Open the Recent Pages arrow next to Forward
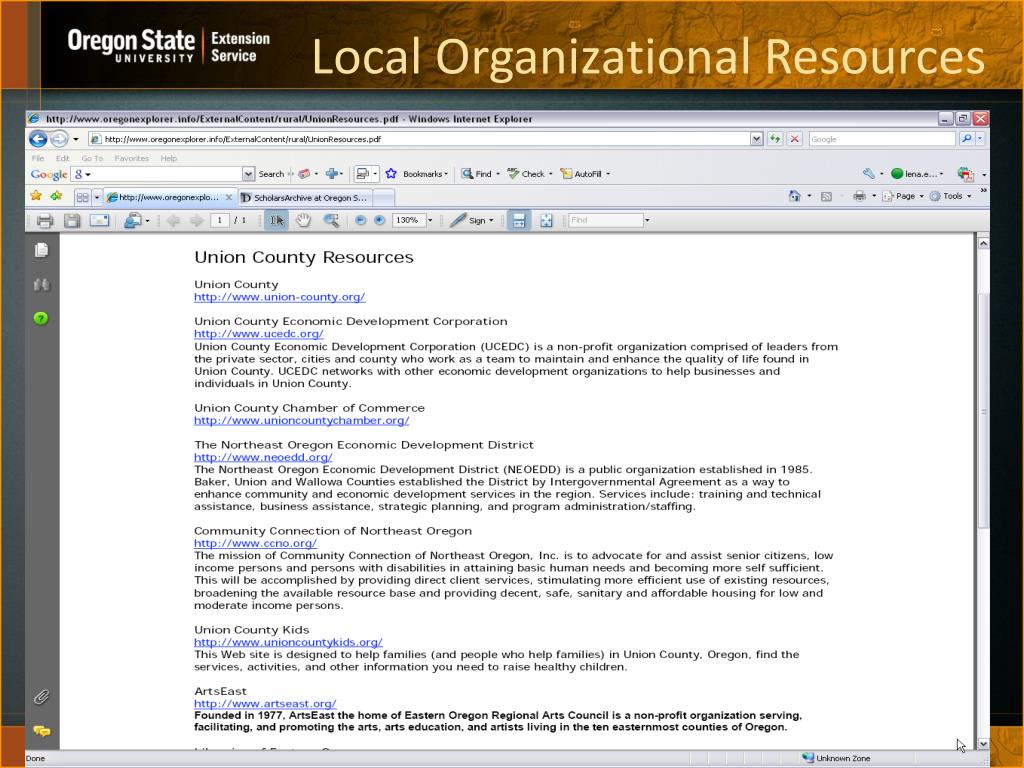Viewport: 1024px width, 768px height. coord(76,139)
